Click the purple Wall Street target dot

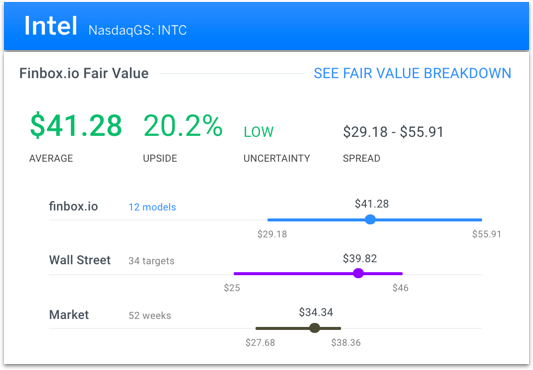(358, 273)
